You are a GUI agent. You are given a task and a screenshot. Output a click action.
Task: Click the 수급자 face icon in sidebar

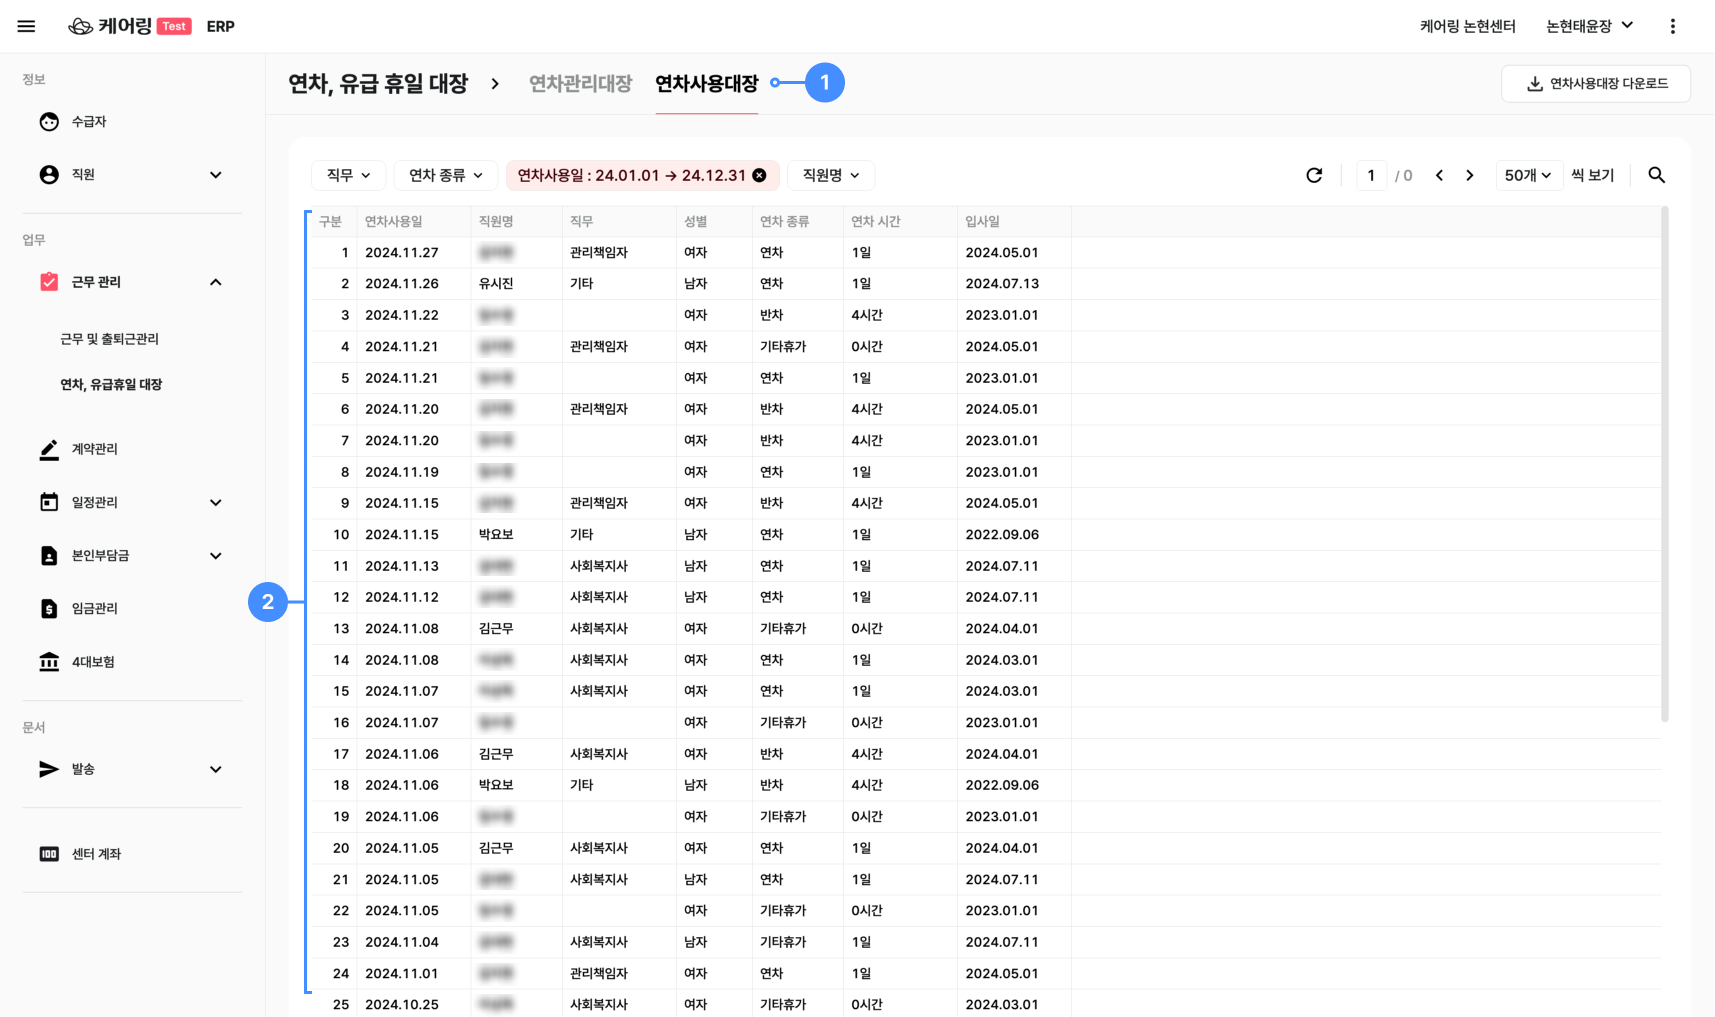[49, 121]
